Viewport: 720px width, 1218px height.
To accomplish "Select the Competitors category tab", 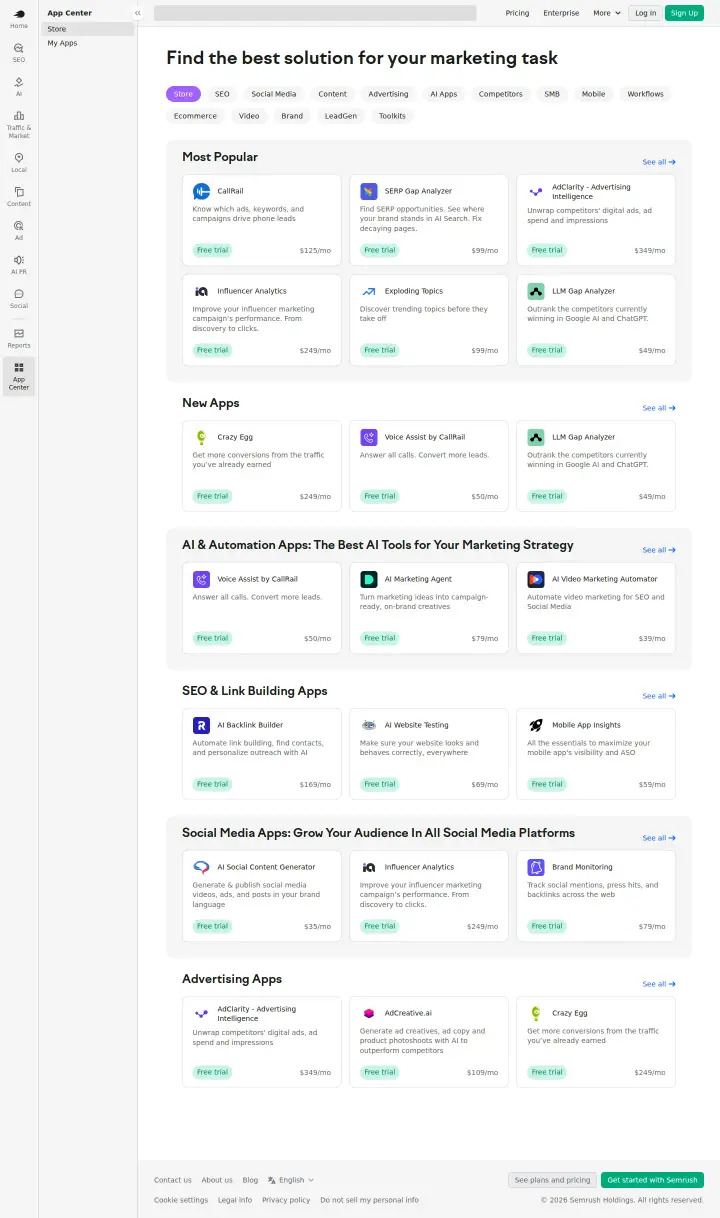I will point(501,94).
